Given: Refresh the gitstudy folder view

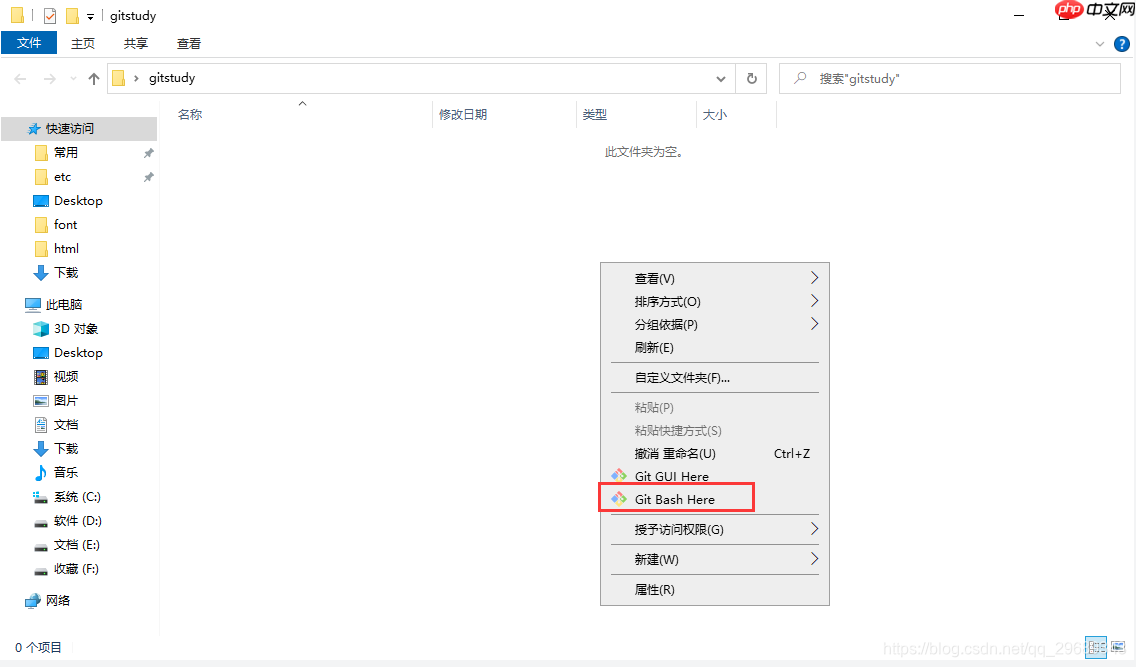Looking at the screenshot, I should coord(752,78).
